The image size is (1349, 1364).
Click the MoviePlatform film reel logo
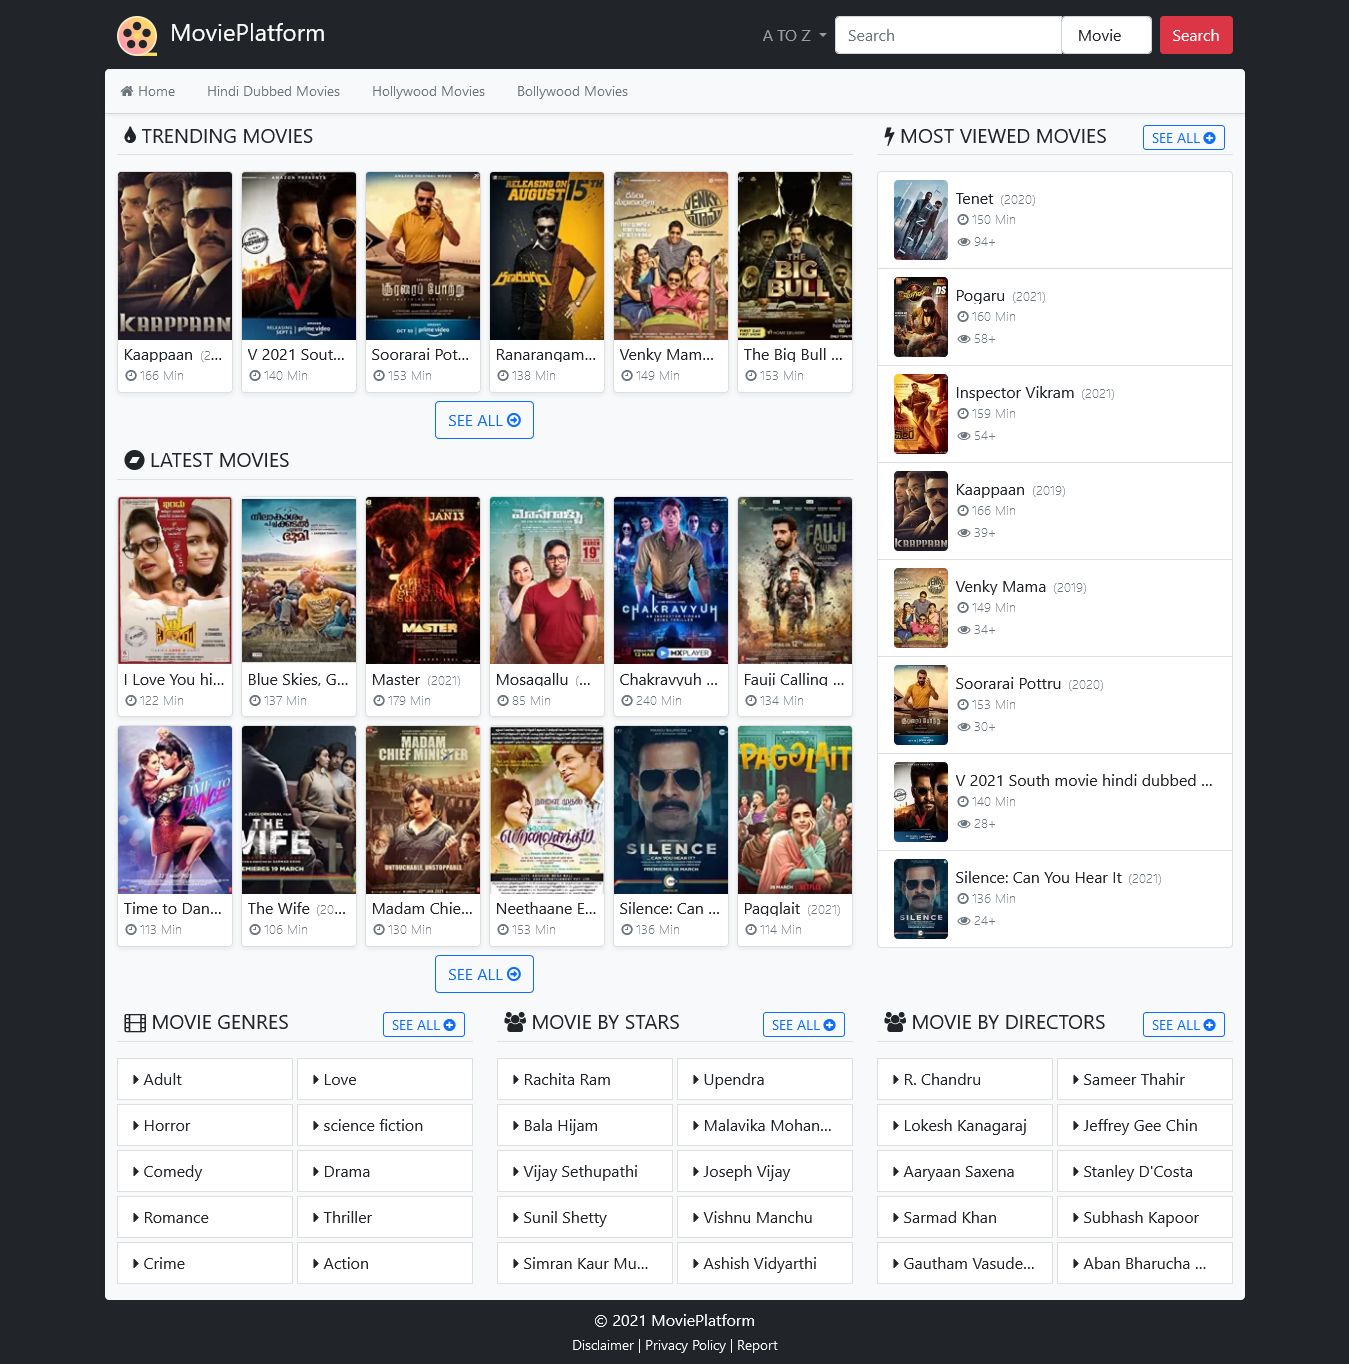tap(137, 35)
